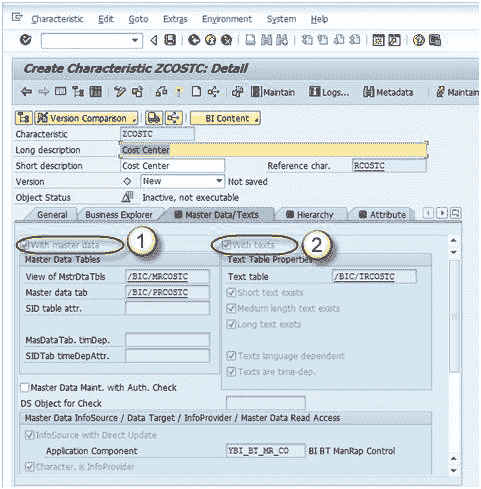The height and width of the screenshot is (489, 481).
Task: Open the Version dropdown showing New
Action: tap(182, 181)
